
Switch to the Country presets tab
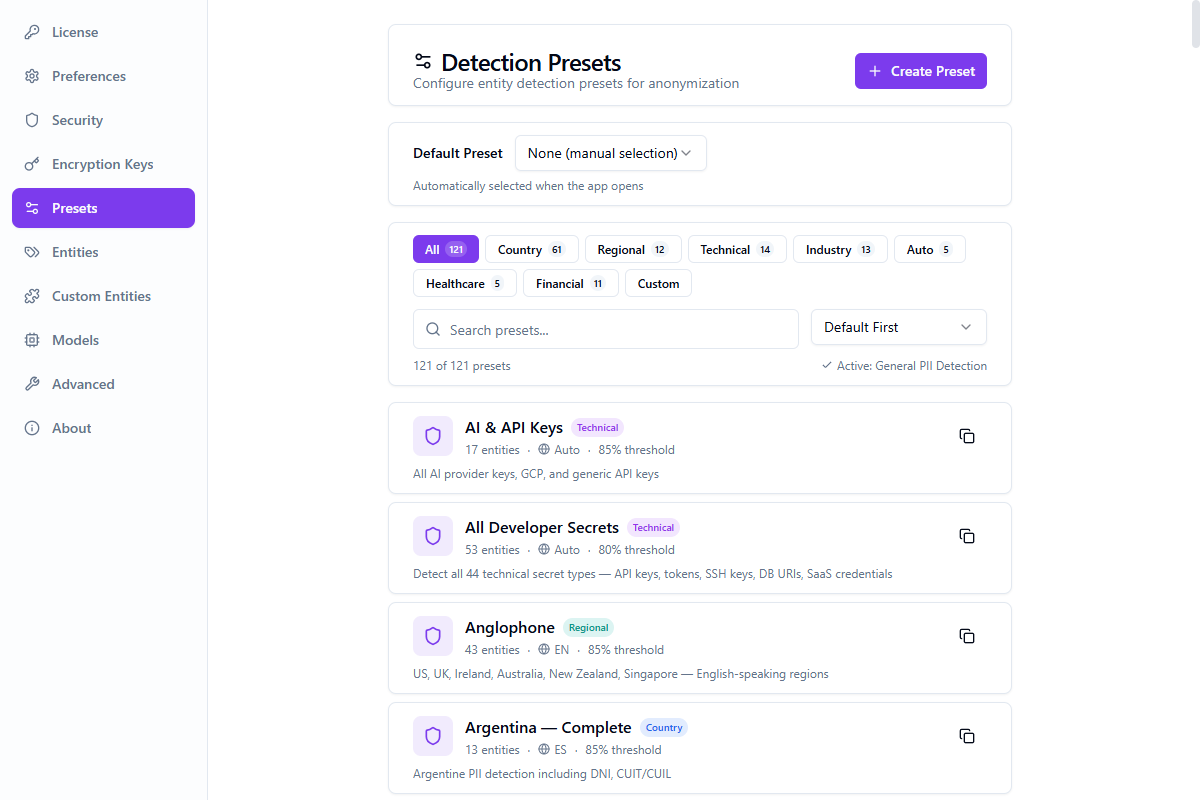coord(531,249)
